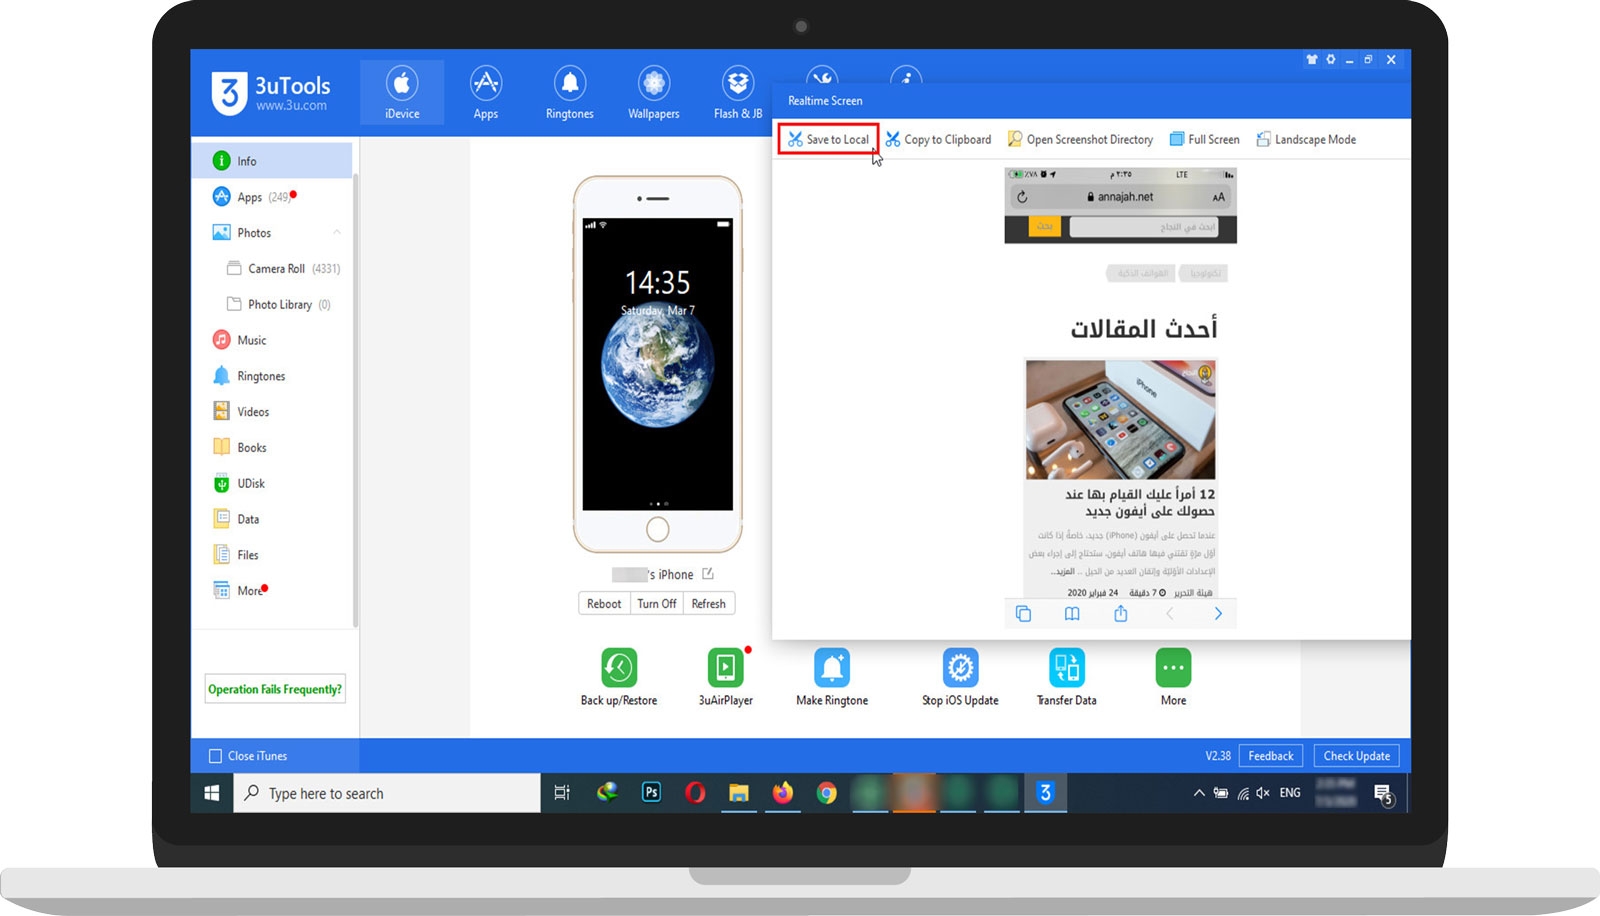
Task: Expand the More item in the sidebar
Action: pos(249,590)
